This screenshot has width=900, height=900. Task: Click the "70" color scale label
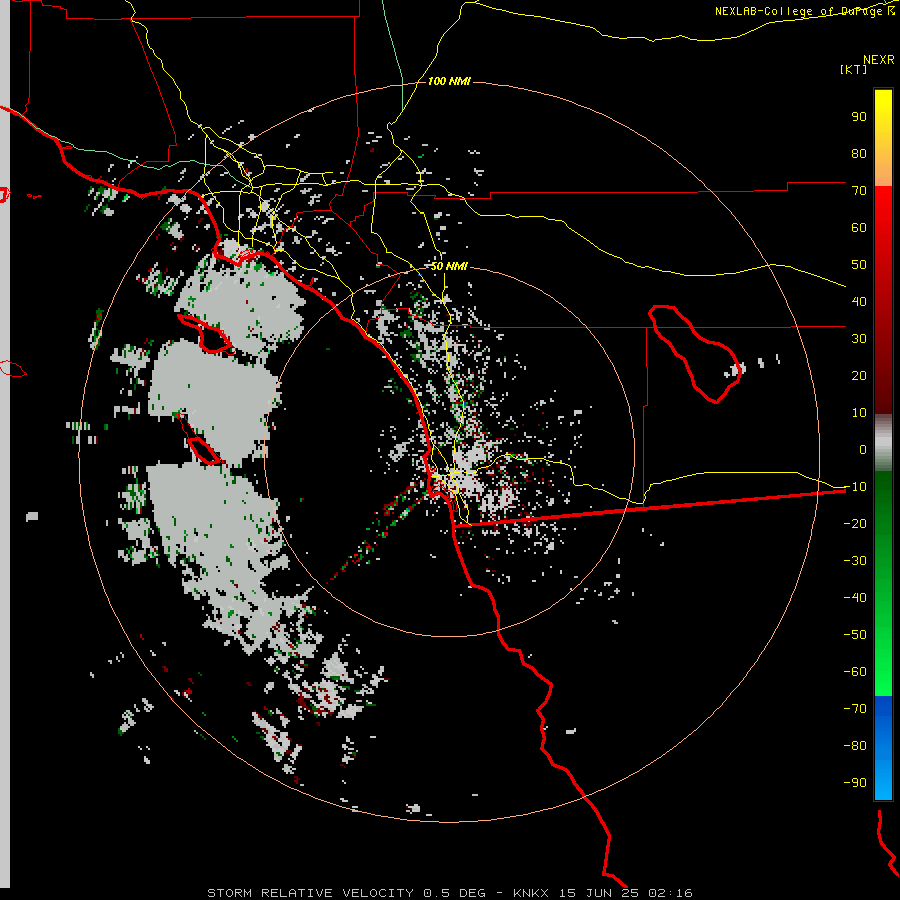point(859,191)
